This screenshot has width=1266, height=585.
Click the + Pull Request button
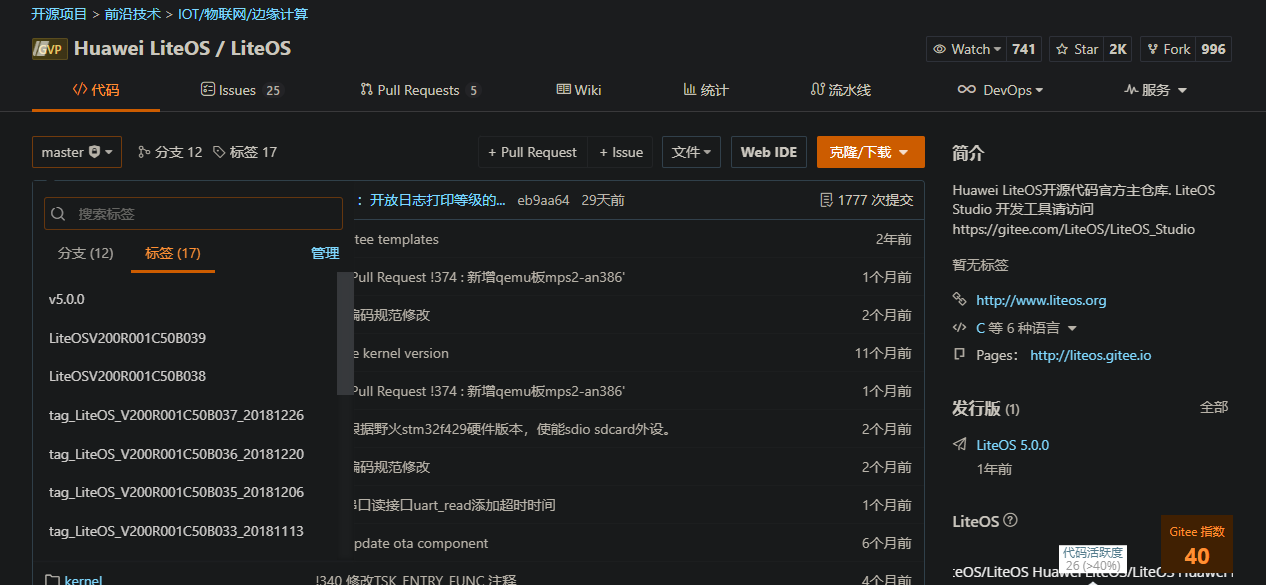coord(531,151)
